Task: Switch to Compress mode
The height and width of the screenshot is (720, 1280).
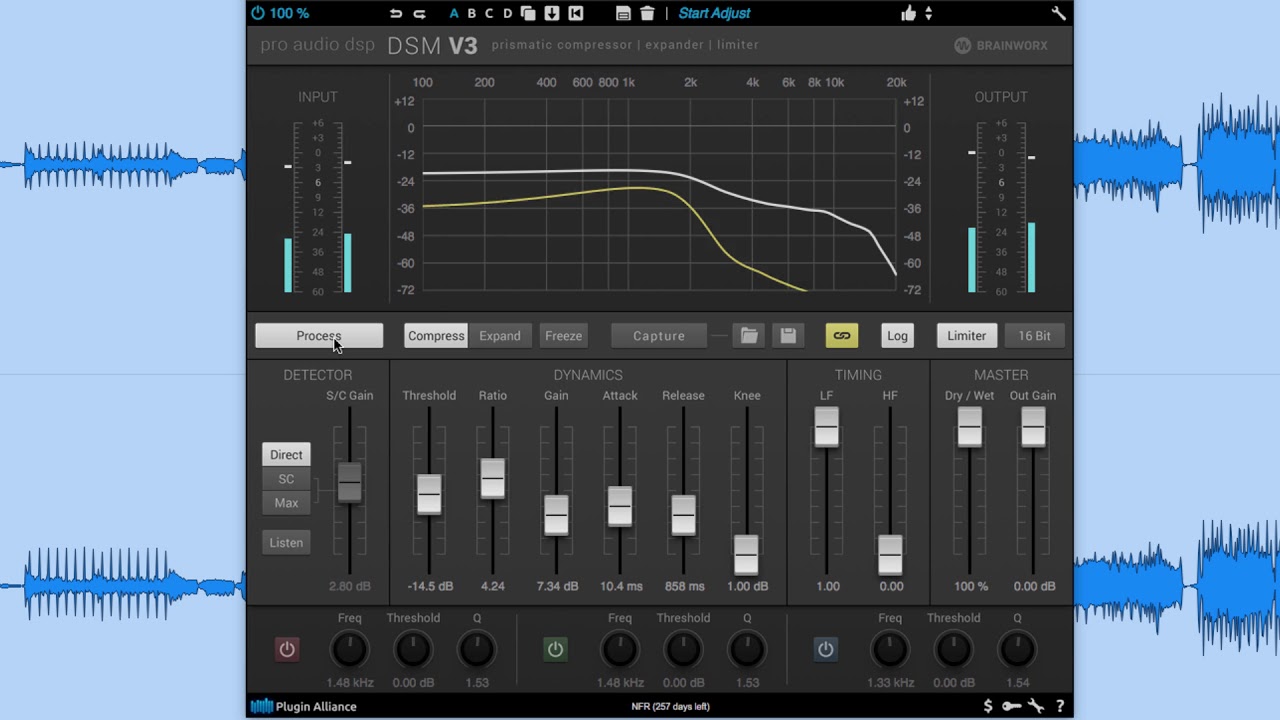Action: 436,336
